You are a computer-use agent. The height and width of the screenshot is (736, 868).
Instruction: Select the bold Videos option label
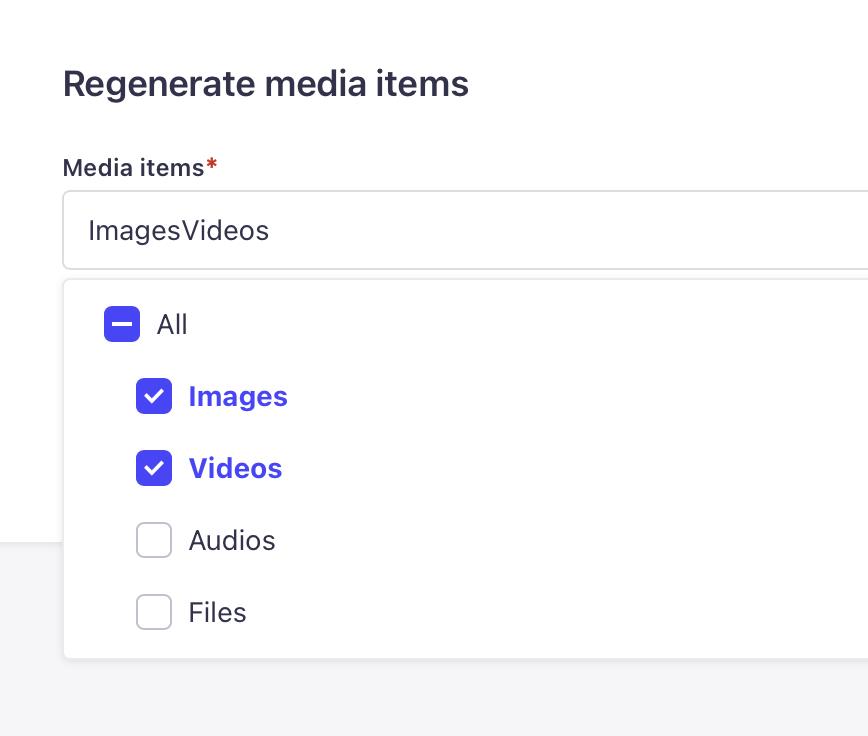(x=235, y=469)
